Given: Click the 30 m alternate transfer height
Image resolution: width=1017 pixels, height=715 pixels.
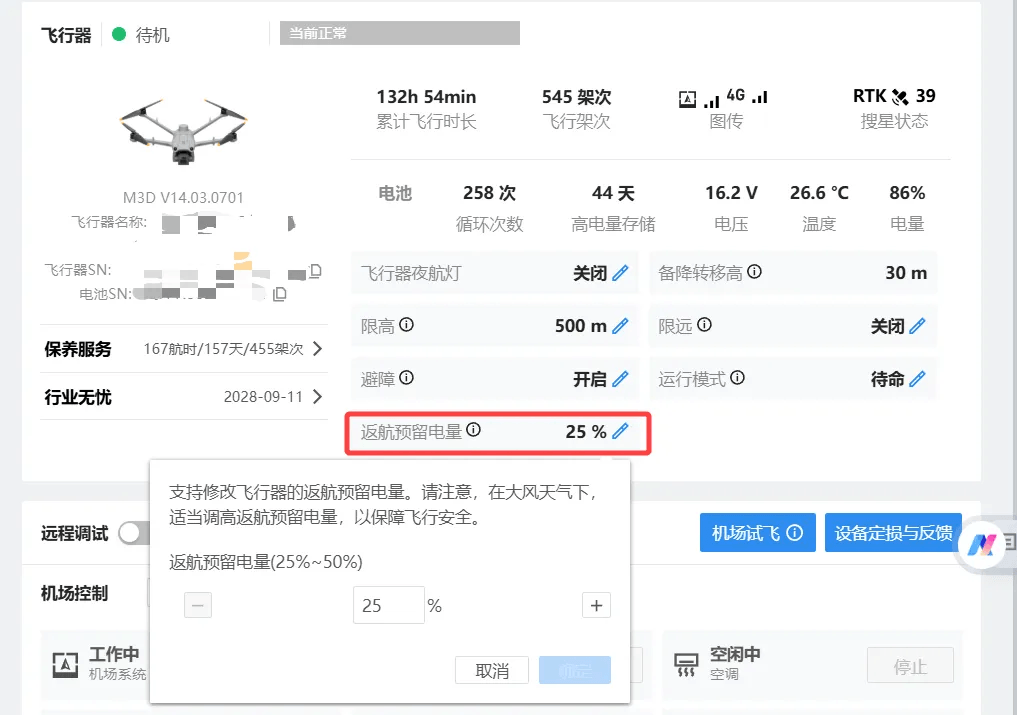Looking at the screenshot, I should pyautogui.click(x=906, y=273).
